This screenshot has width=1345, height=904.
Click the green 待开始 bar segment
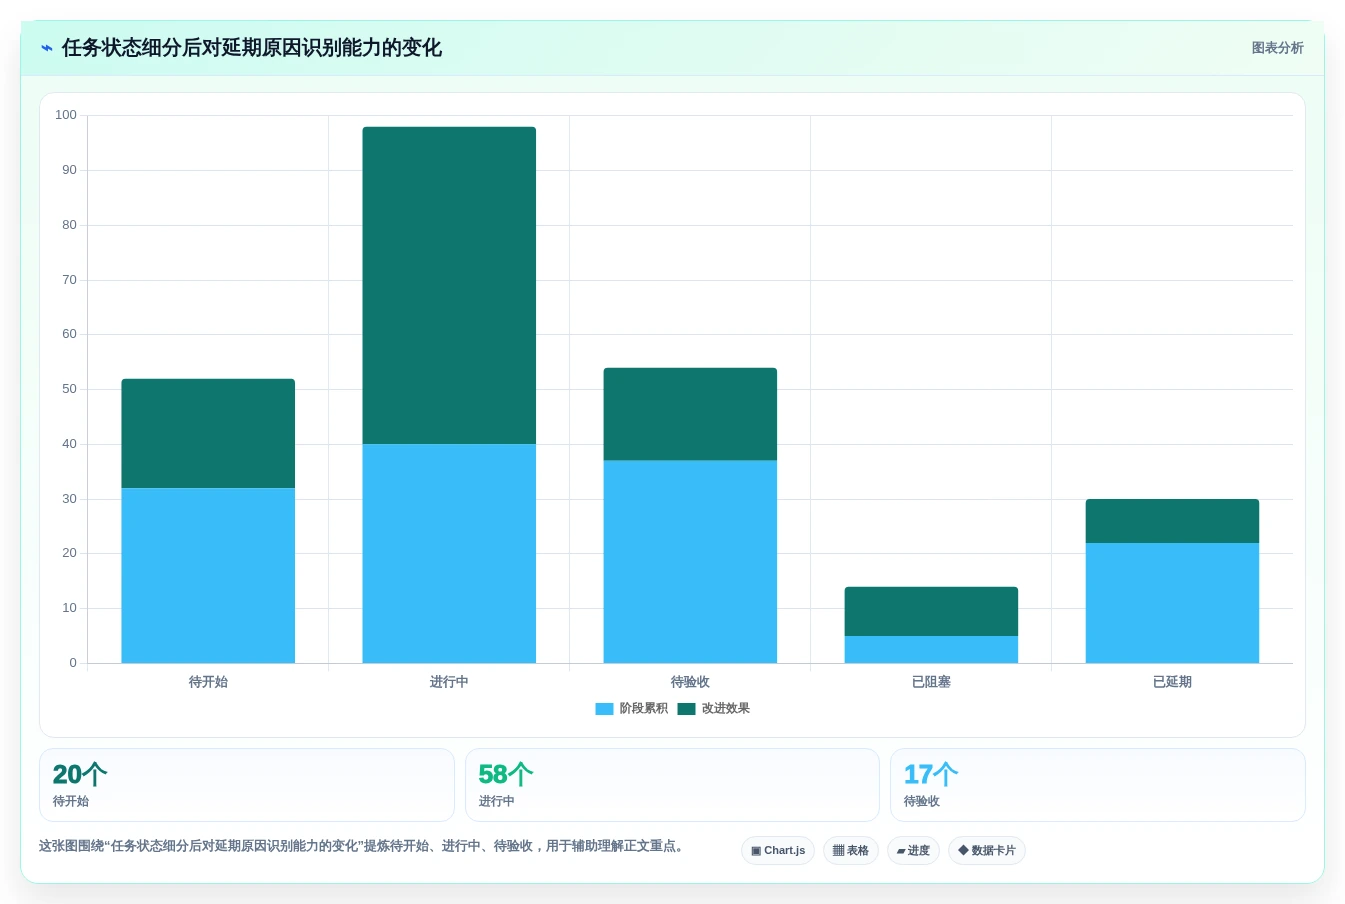[208, 433]
